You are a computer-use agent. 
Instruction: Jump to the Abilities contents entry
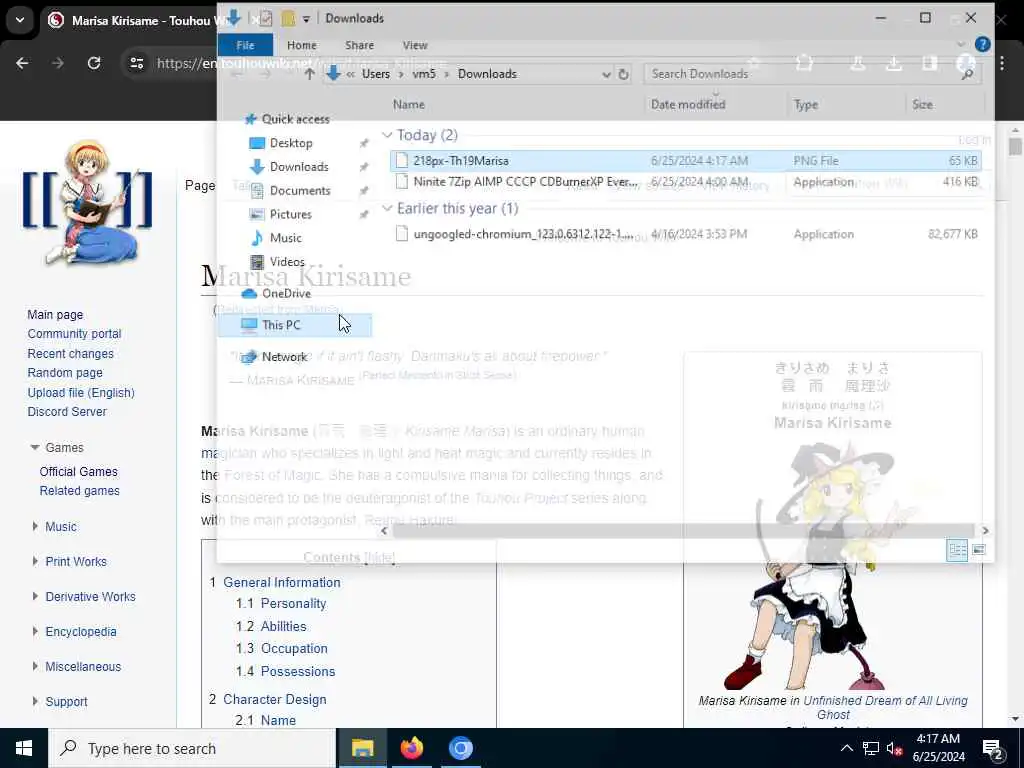(x=283, y=626)
